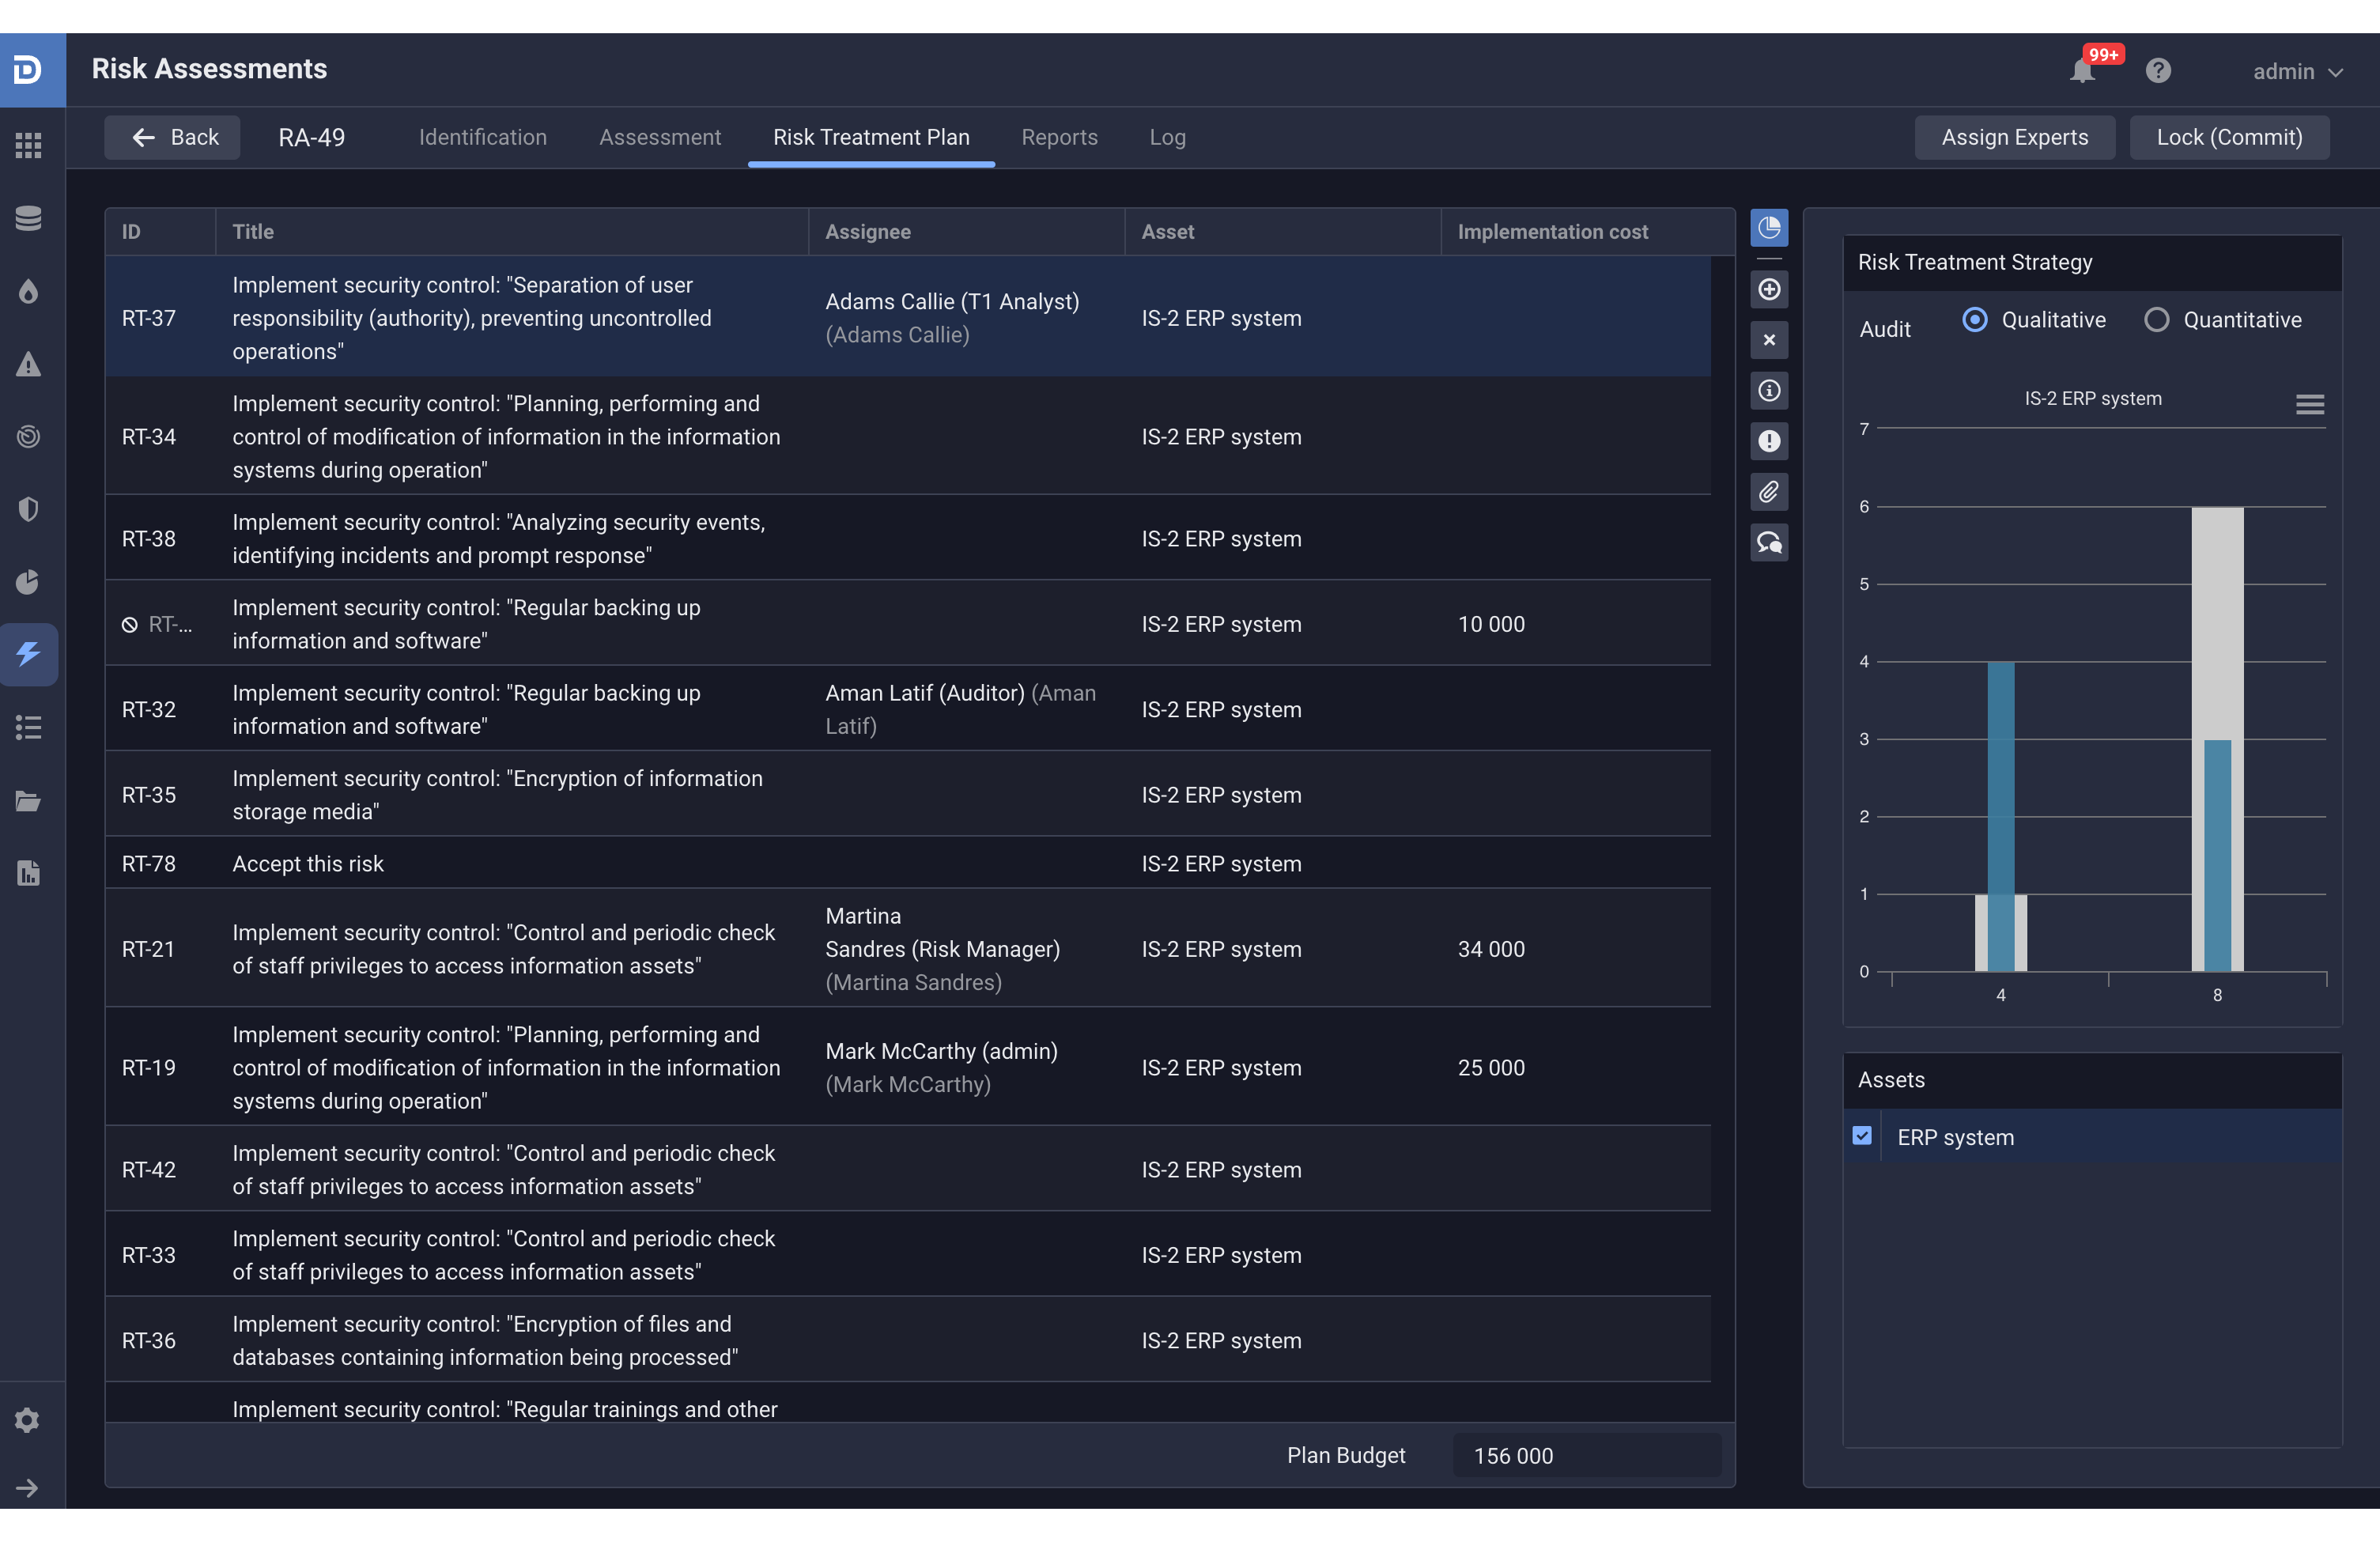Expand the admin user dropdown

click(x=2297, y=72)
